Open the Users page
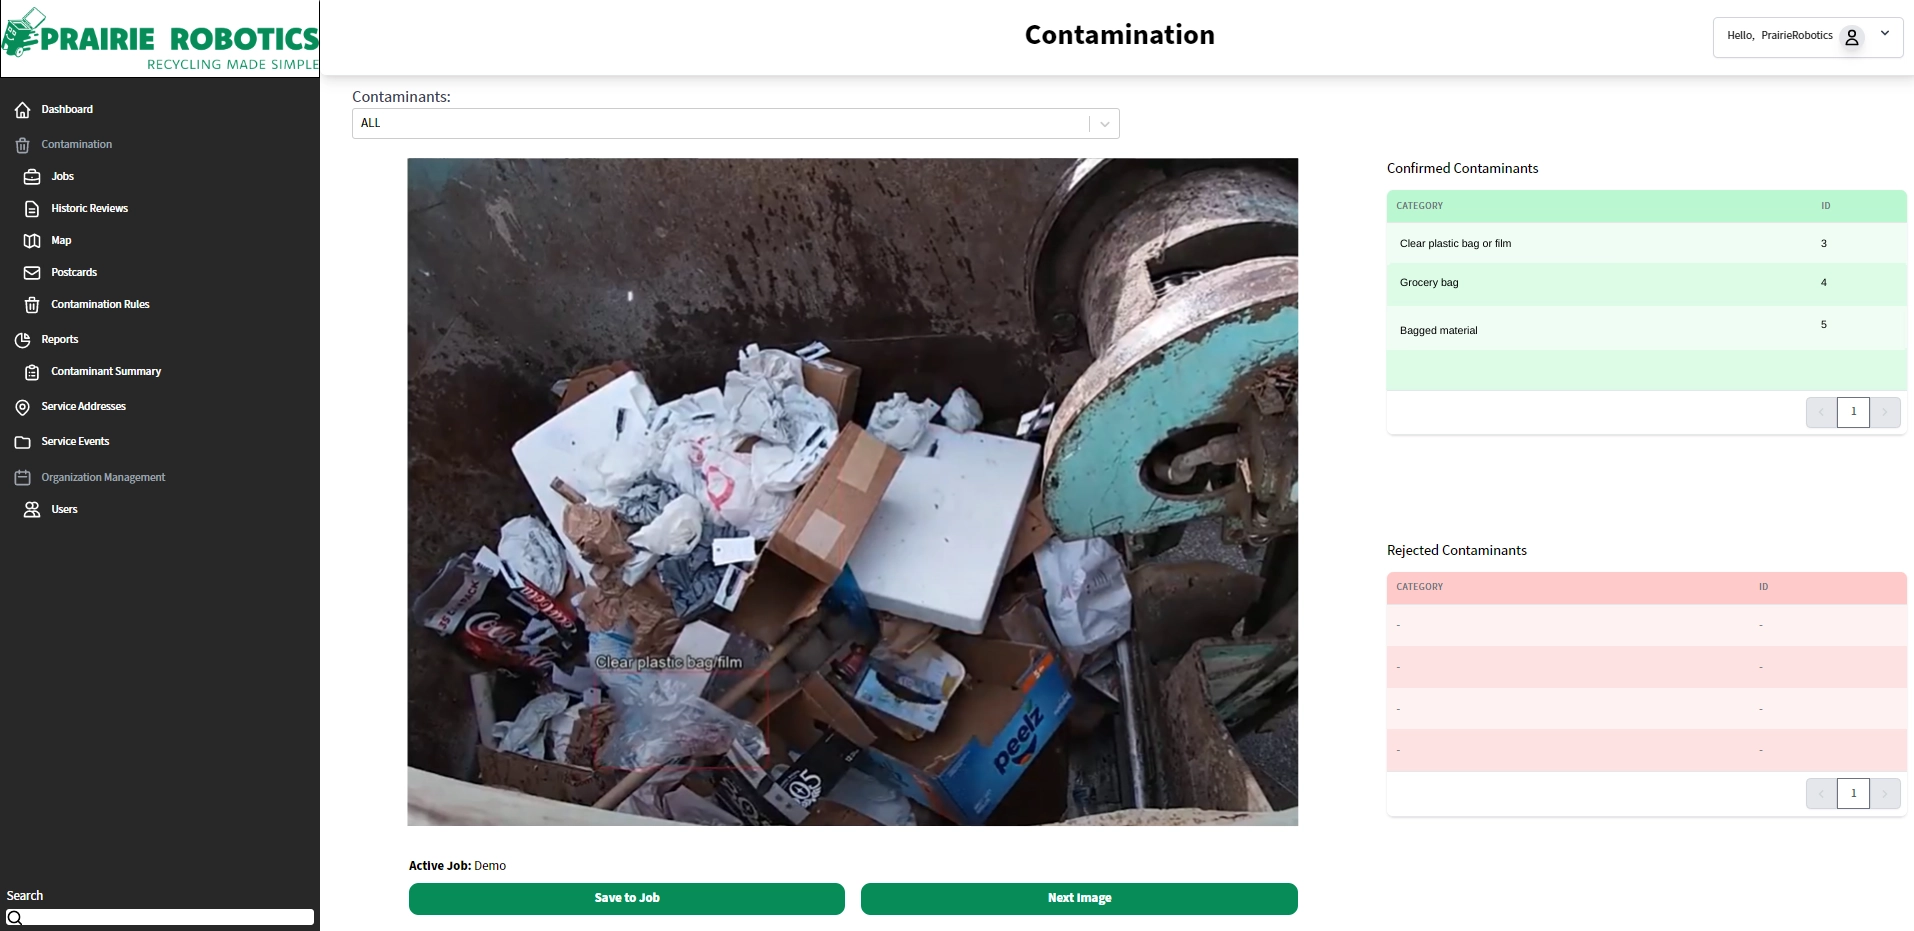 click(x=64, y=509)
